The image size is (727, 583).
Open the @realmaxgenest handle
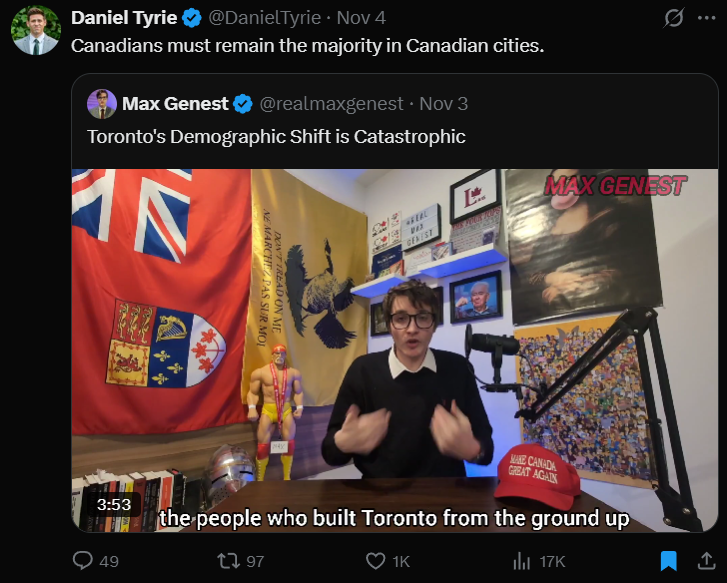[332, 103]
